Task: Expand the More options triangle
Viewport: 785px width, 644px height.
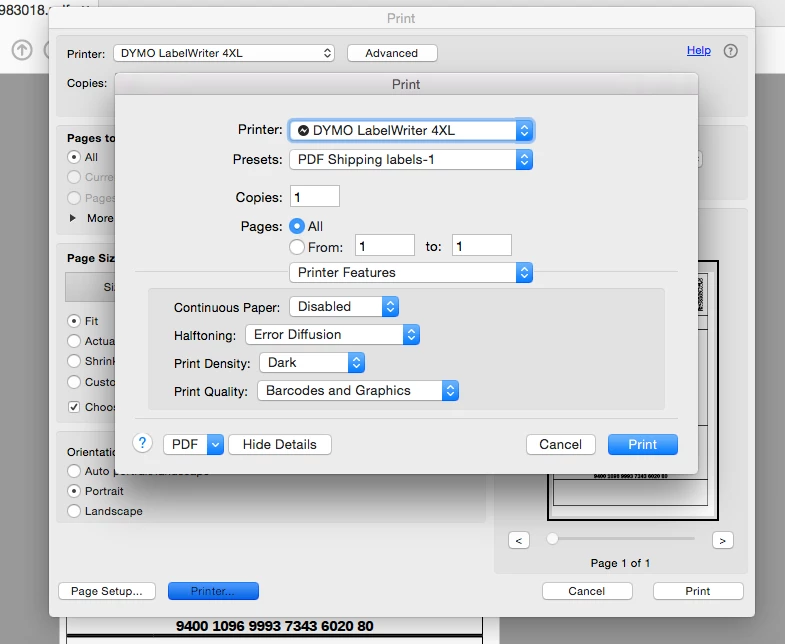Action: click(x=73, y=218)
